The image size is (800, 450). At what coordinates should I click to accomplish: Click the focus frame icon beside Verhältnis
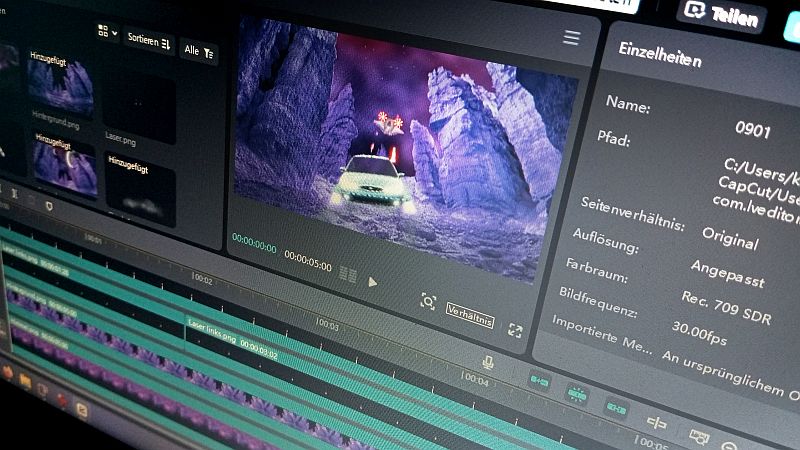click(x=428, y=301)
